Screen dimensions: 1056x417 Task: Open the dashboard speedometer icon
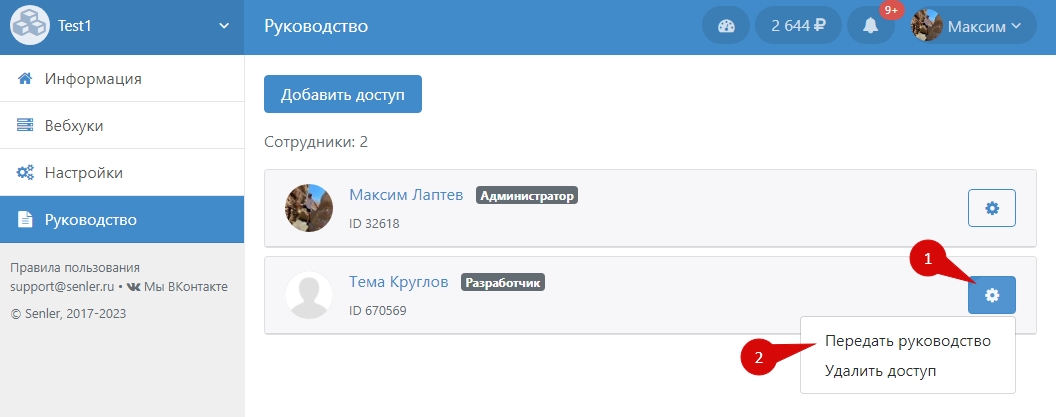[x=726, y=26]
